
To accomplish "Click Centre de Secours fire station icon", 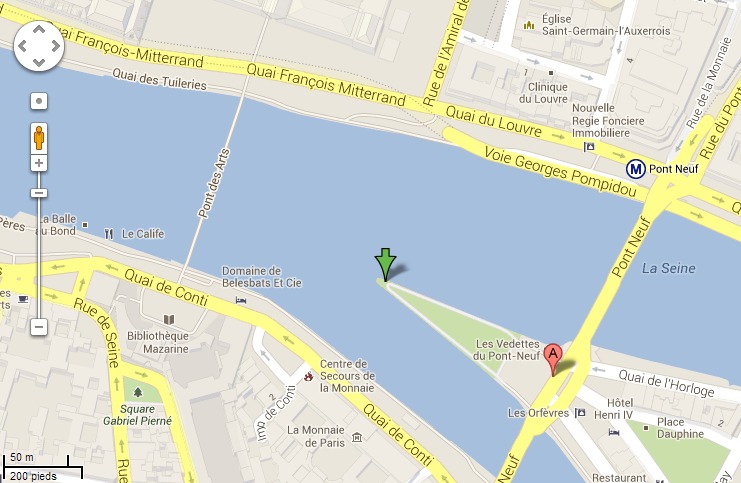I will click(309, 377).
